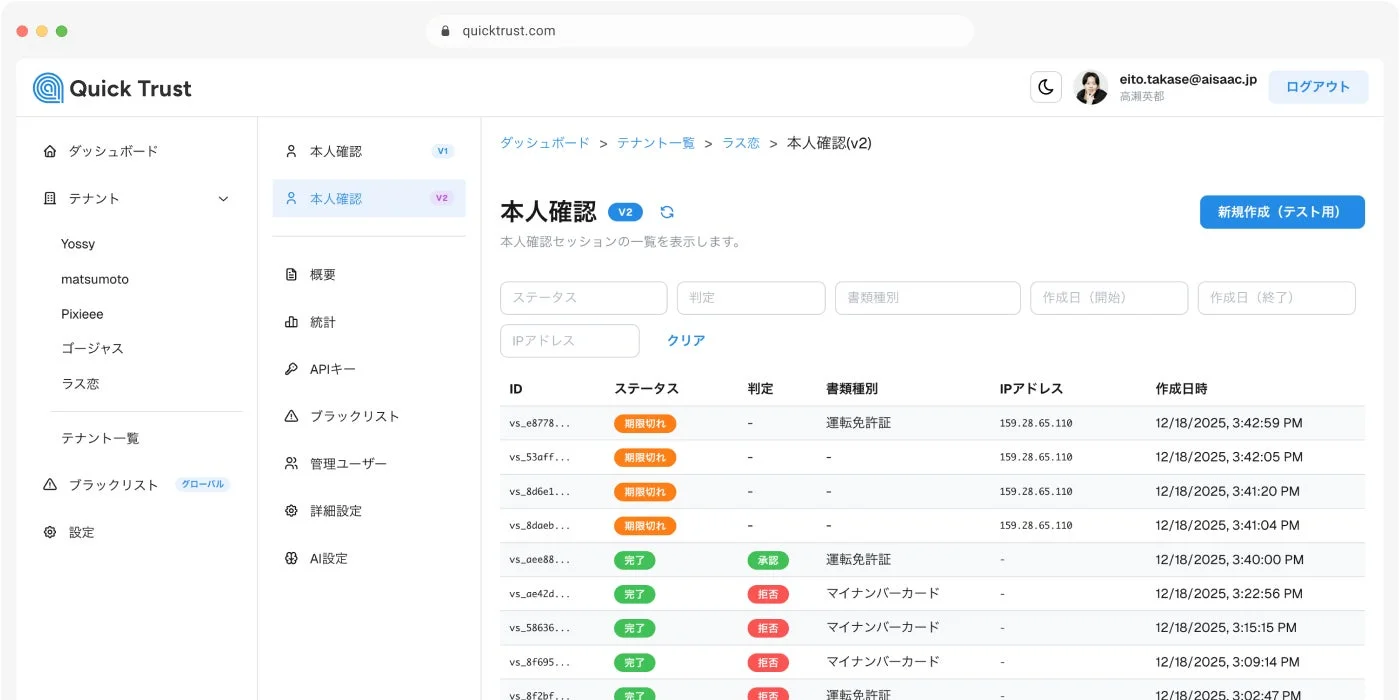Open AI設定 via the globe icon
Screen dimensions: 1400x700
[290, 558]
